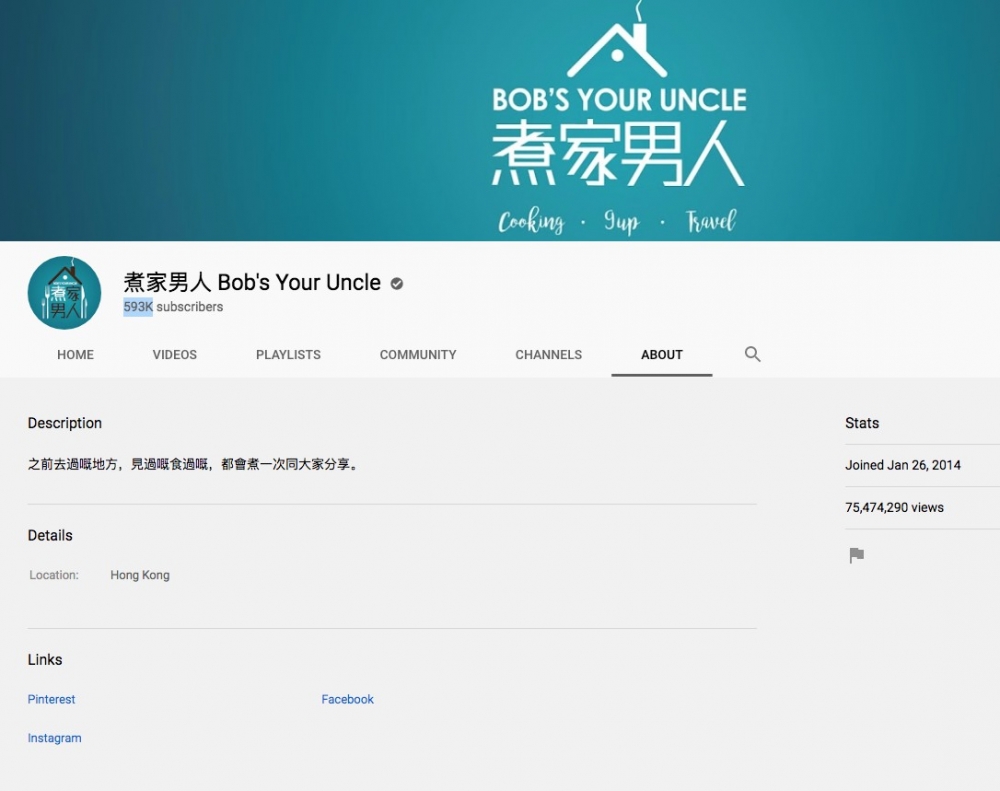Click the report user flag icon
This screenshot has height=791, width=1000.
(856, 556)
